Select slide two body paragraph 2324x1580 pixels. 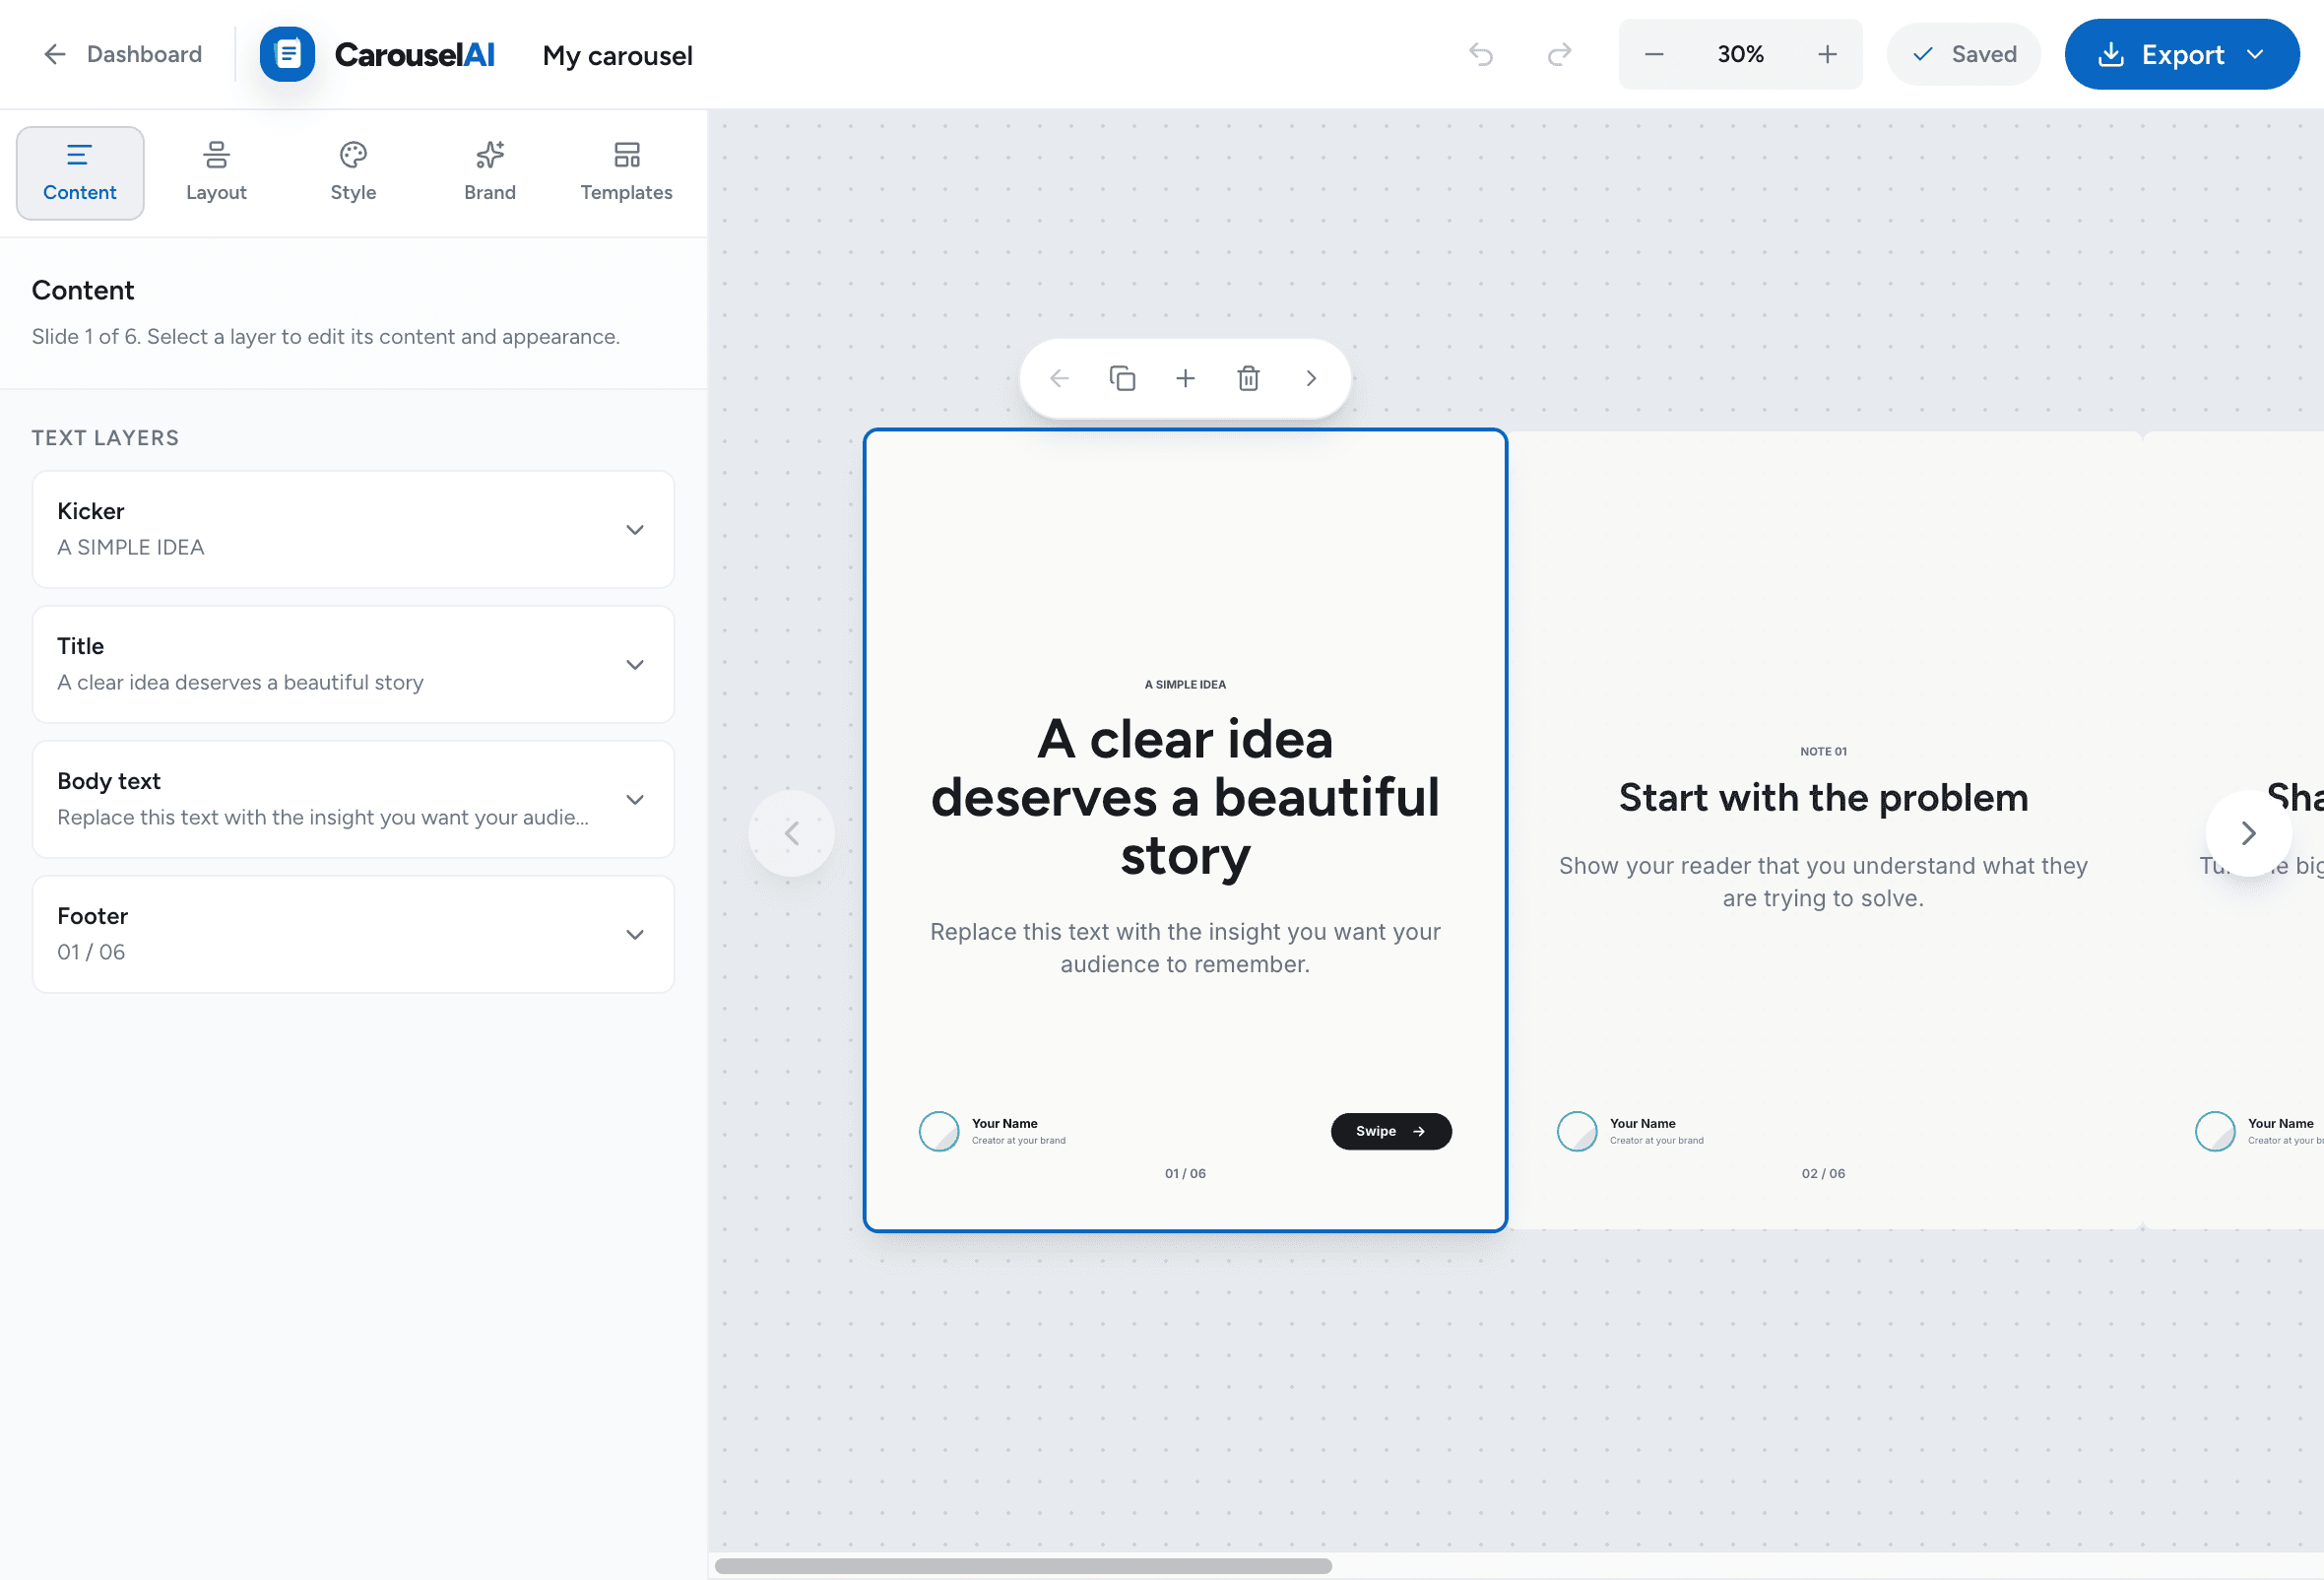[1823, 882]
